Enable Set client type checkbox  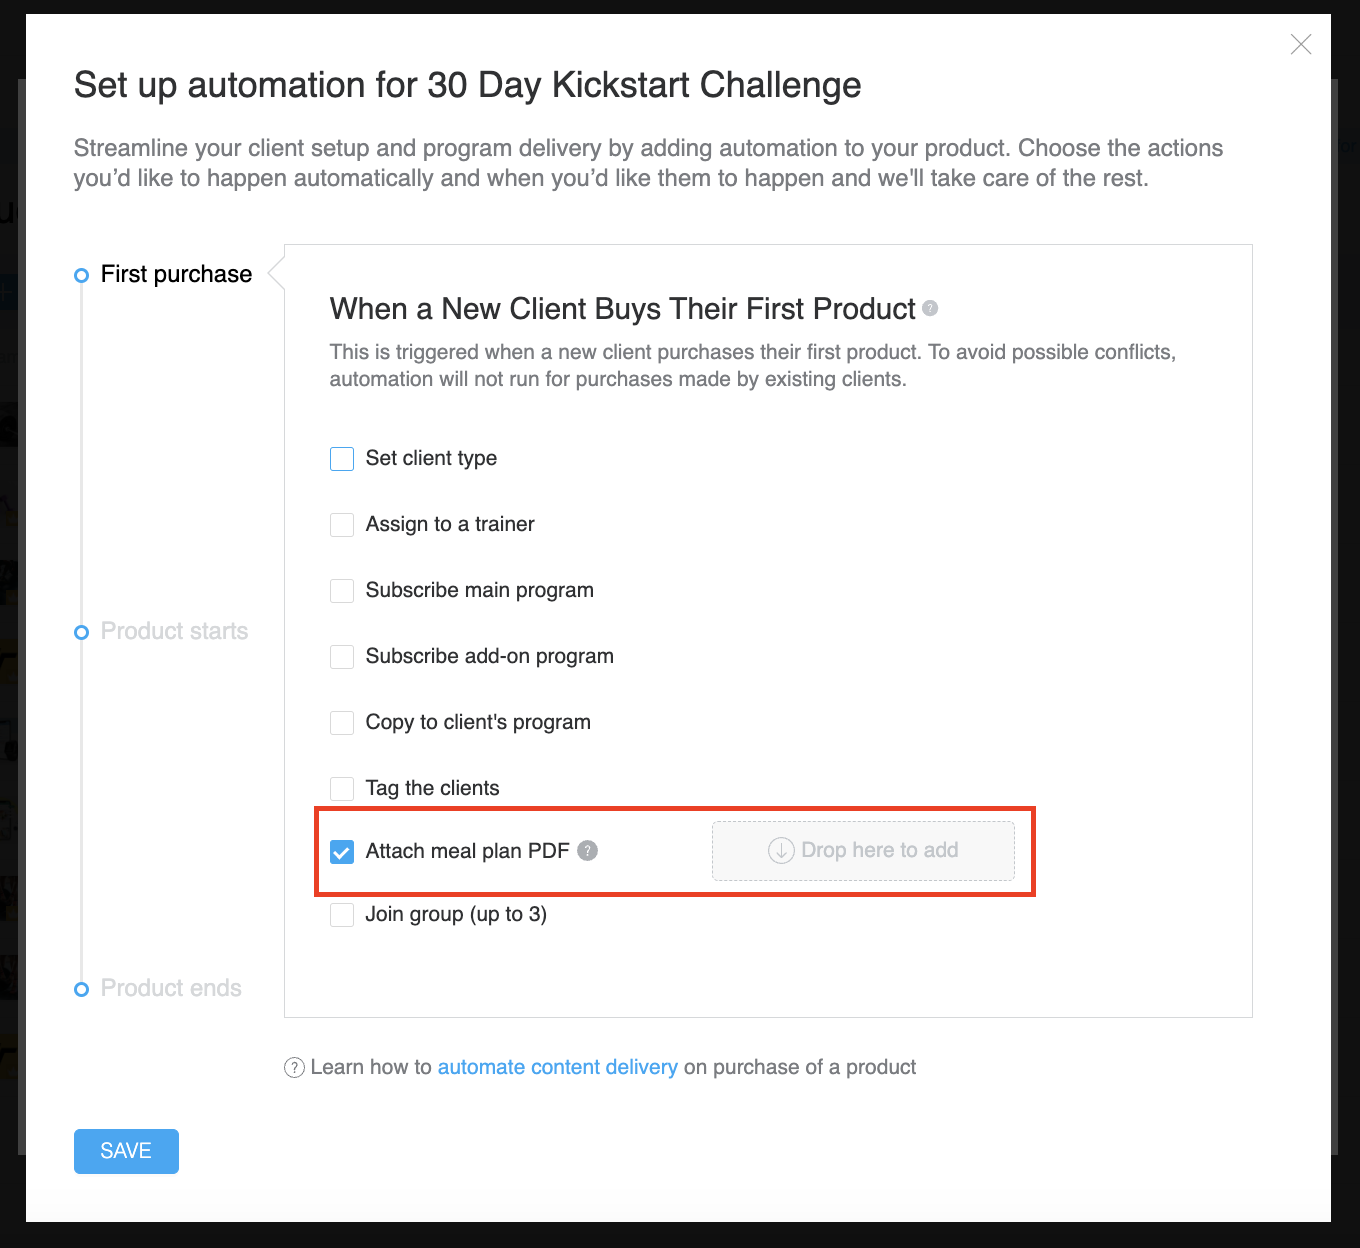342,459
